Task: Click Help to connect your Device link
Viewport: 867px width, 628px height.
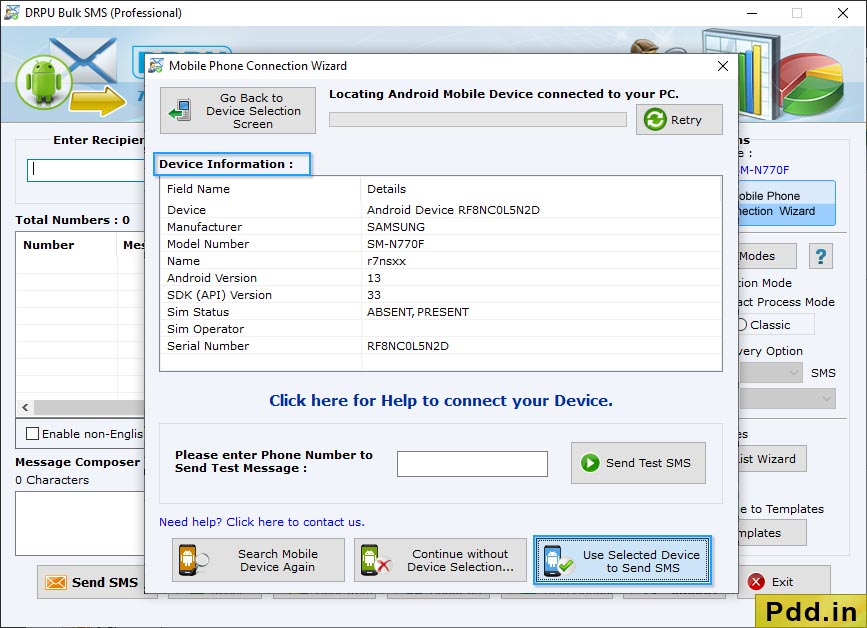Action: tap(441, 400)
